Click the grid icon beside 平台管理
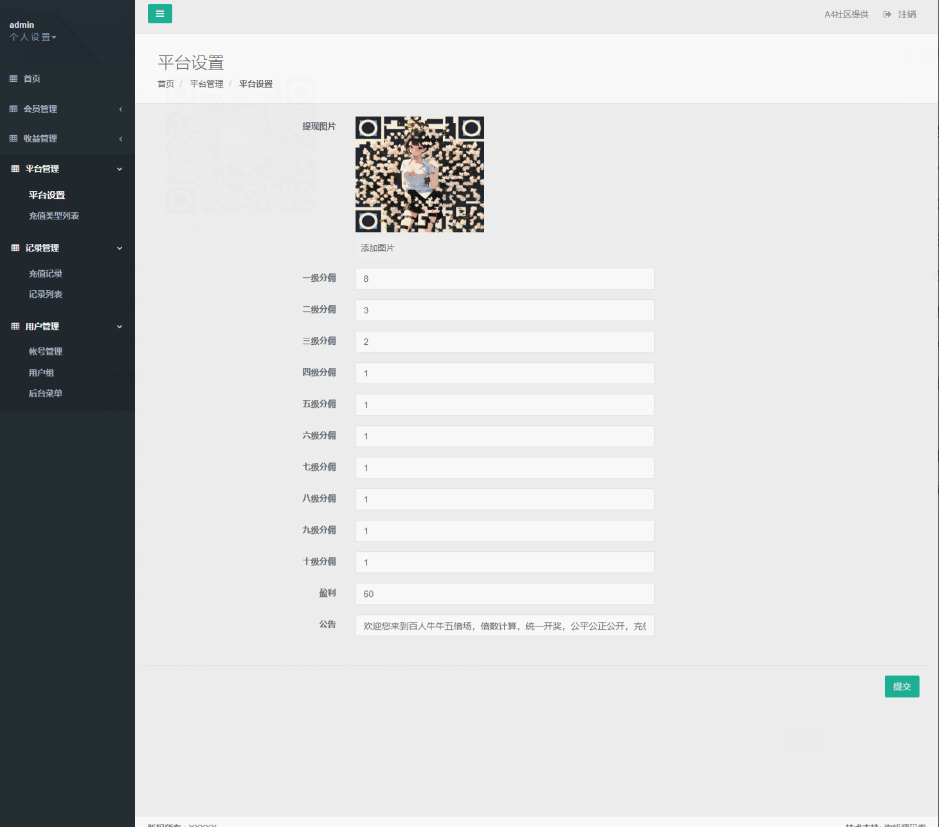This screenshot has height=827, width=939. click(x=15, y=169)
